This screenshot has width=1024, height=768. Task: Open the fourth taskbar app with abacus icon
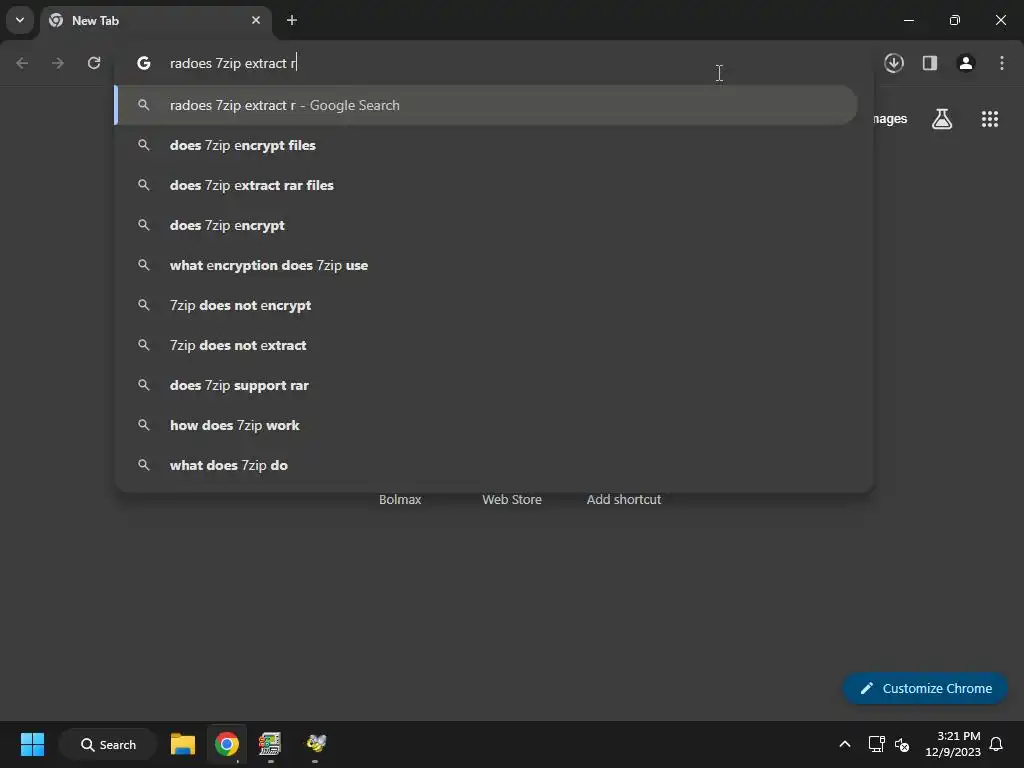(270, 744)
